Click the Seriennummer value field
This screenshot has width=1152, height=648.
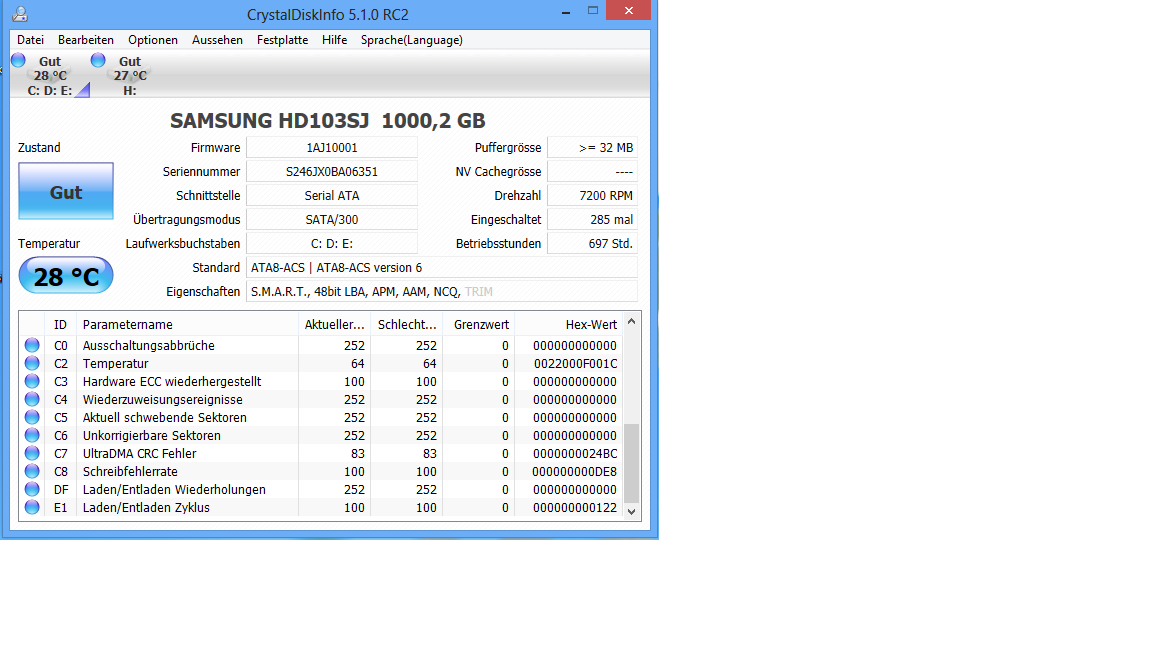(x=332, y=171)
